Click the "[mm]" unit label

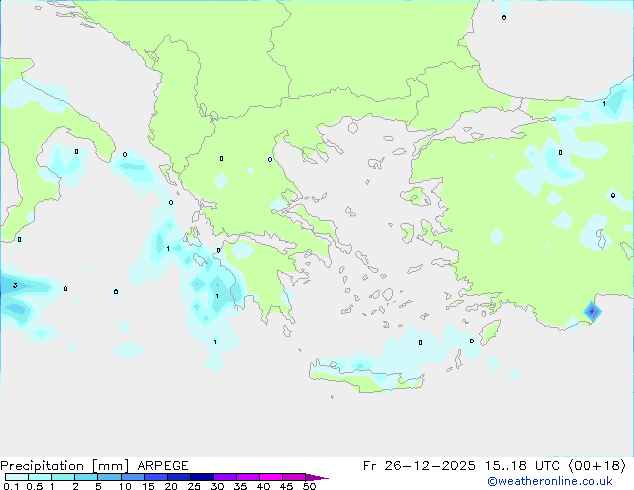coord(111,466)
